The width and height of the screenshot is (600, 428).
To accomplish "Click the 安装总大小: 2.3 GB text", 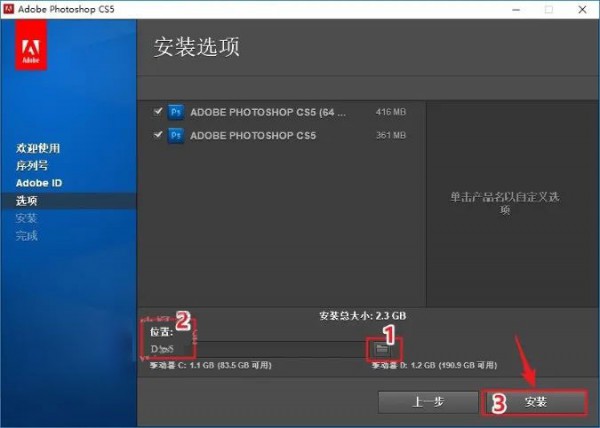I will (x=363, y=316).
